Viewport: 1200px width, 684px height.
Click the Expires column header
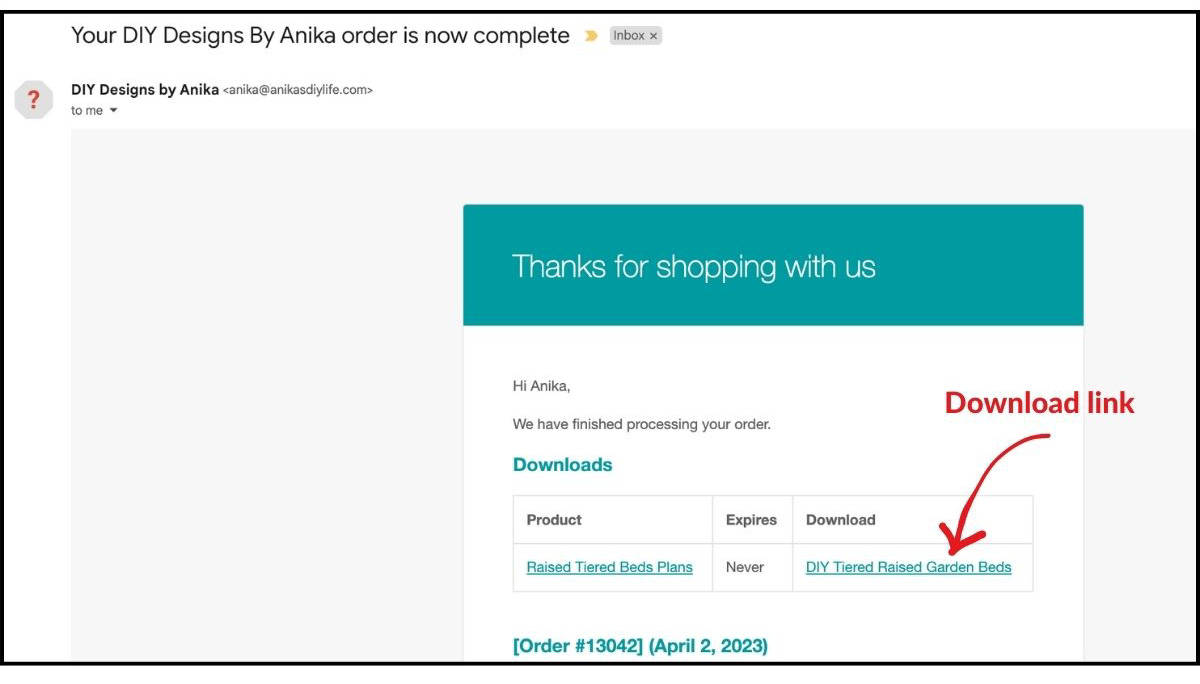(x=751, y=520)
